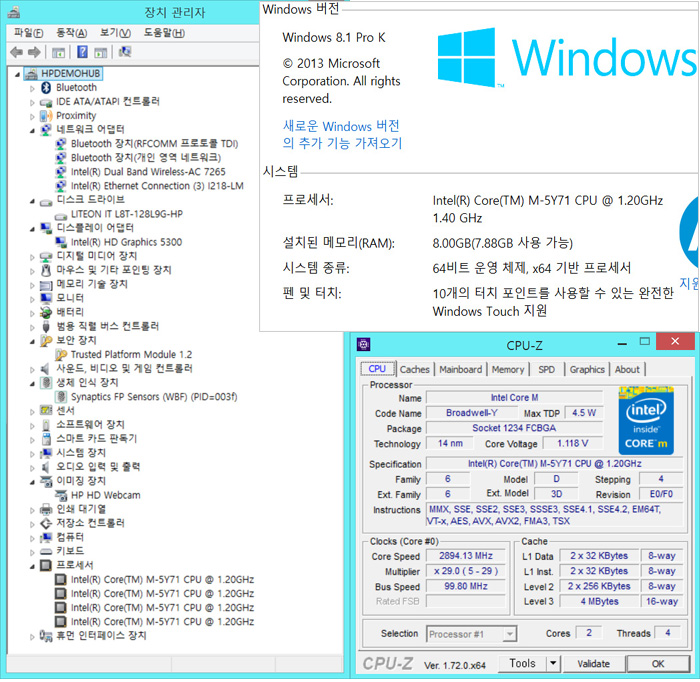The image size is (700, 682).
Task: Select Intel(R) HD Graphics 5300 adapter
Action: [x=126, y=242]
